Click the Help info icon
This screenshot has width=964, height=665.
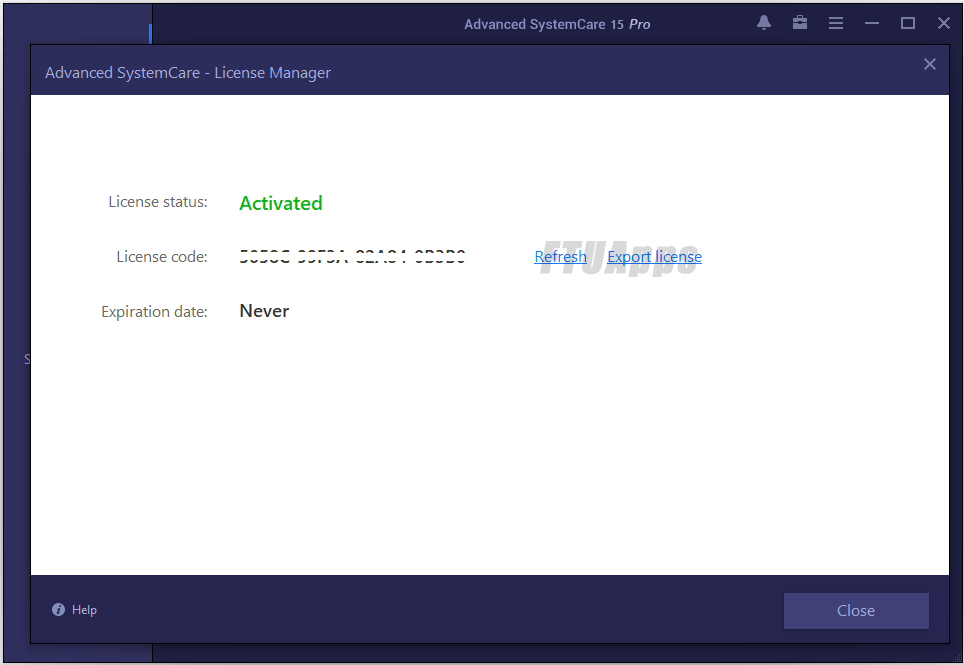click(x=58, y=610)
